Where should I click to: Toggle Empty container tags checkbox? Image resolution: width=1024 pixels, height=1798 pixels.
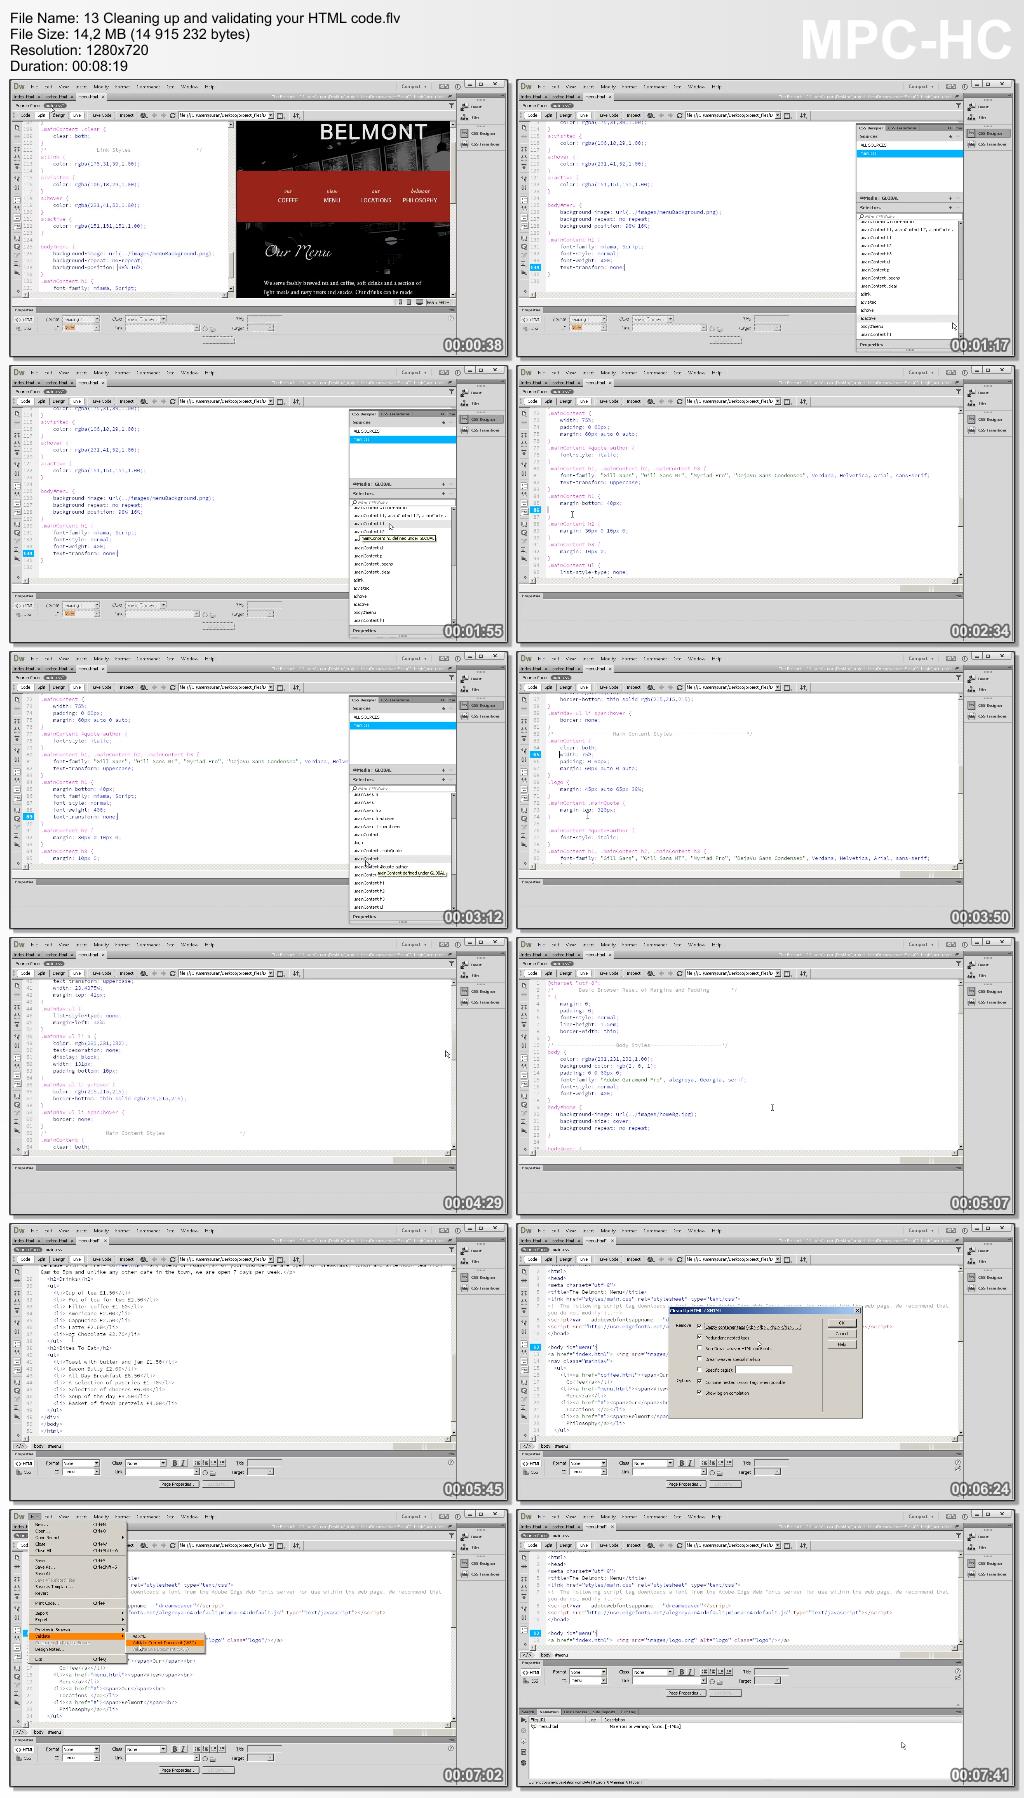[700, 1325]
